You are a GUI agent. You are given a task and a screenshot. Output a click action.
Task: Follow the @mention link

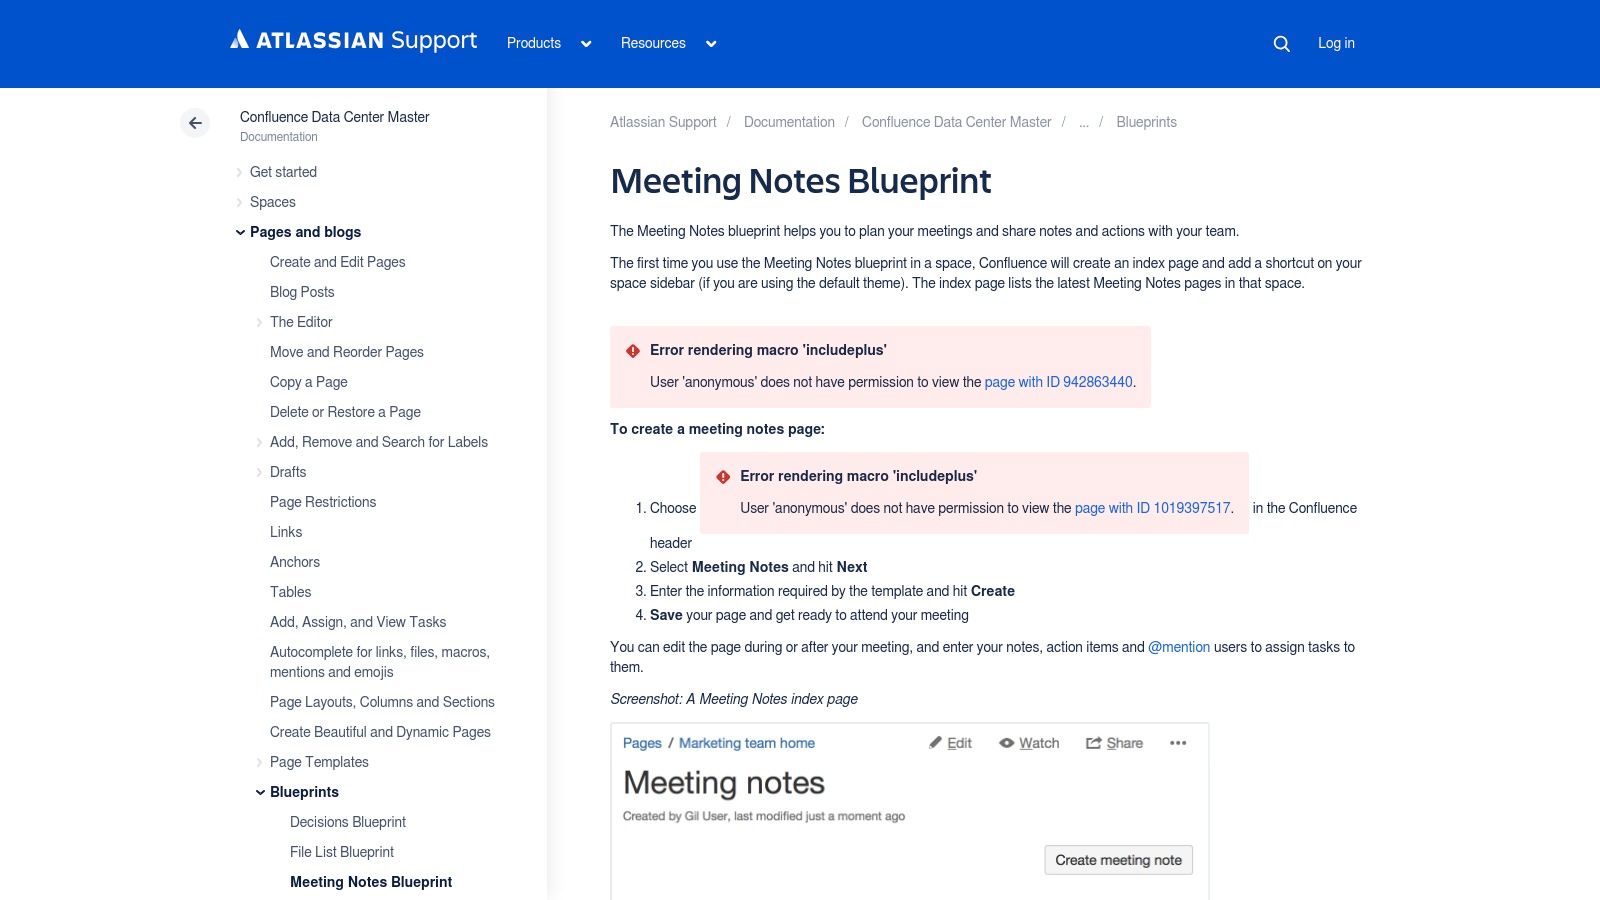(1179, 647)
